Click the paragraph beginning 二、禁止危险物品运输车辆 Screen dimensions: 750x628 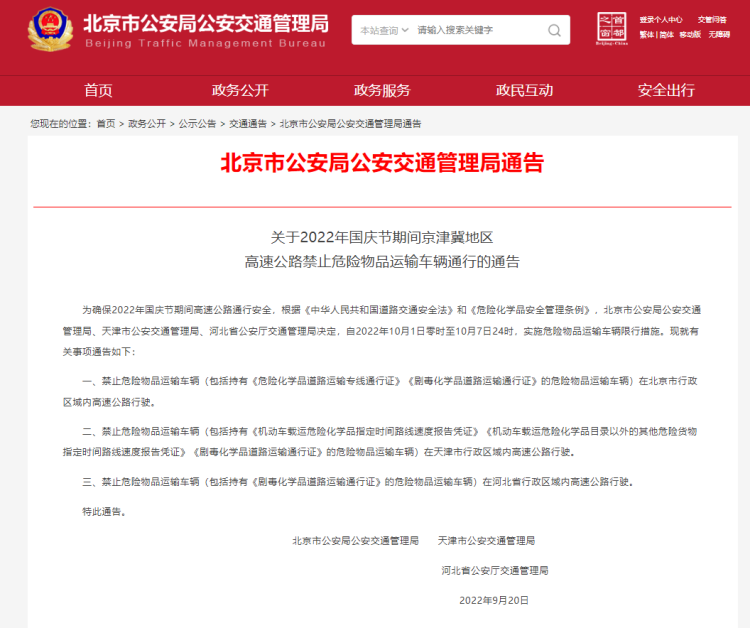coord(380,441)
